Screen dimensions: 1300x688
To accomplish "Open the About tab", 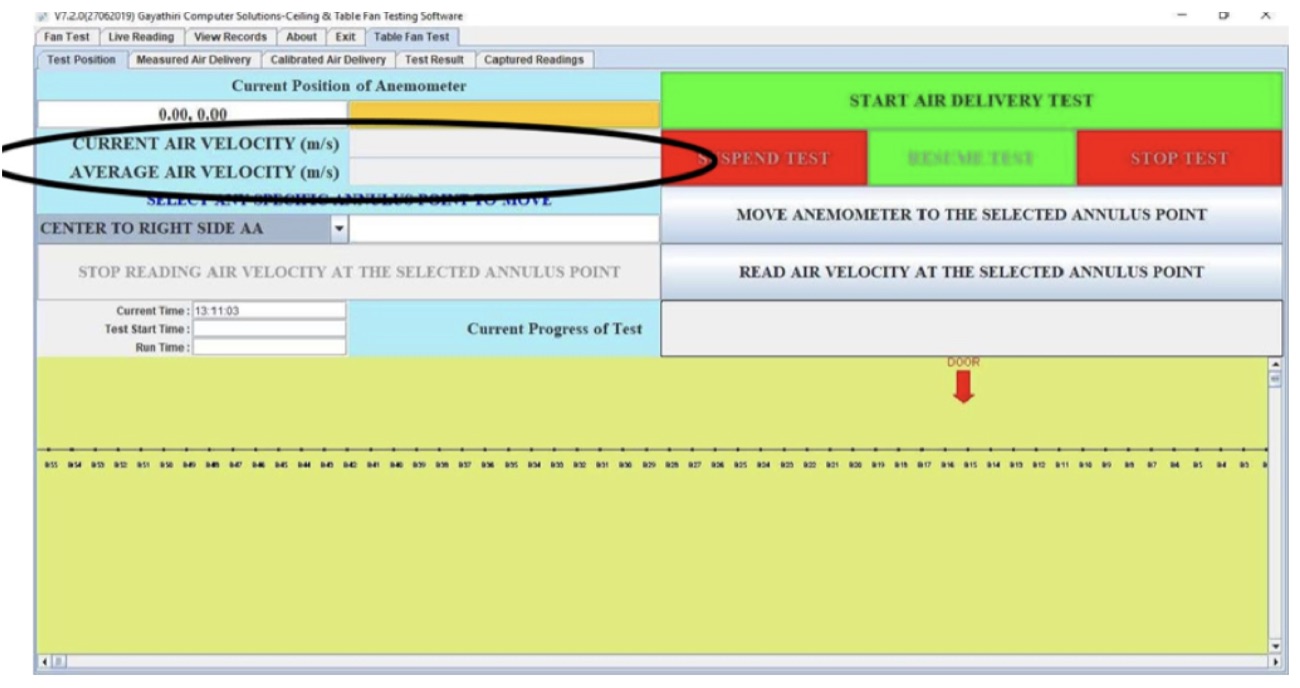I will tap(303, 37).
